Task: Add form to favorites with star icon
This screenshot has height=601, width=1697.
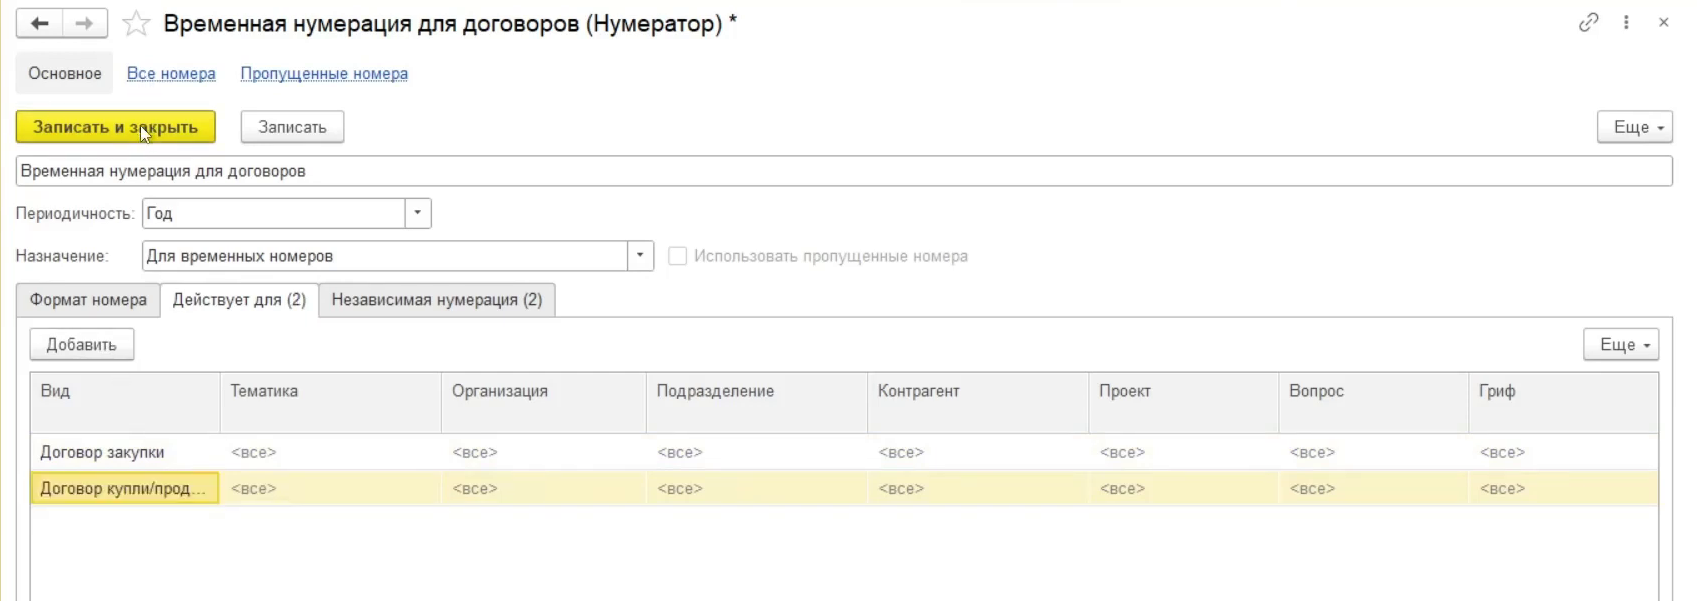Action: (136, 24)
